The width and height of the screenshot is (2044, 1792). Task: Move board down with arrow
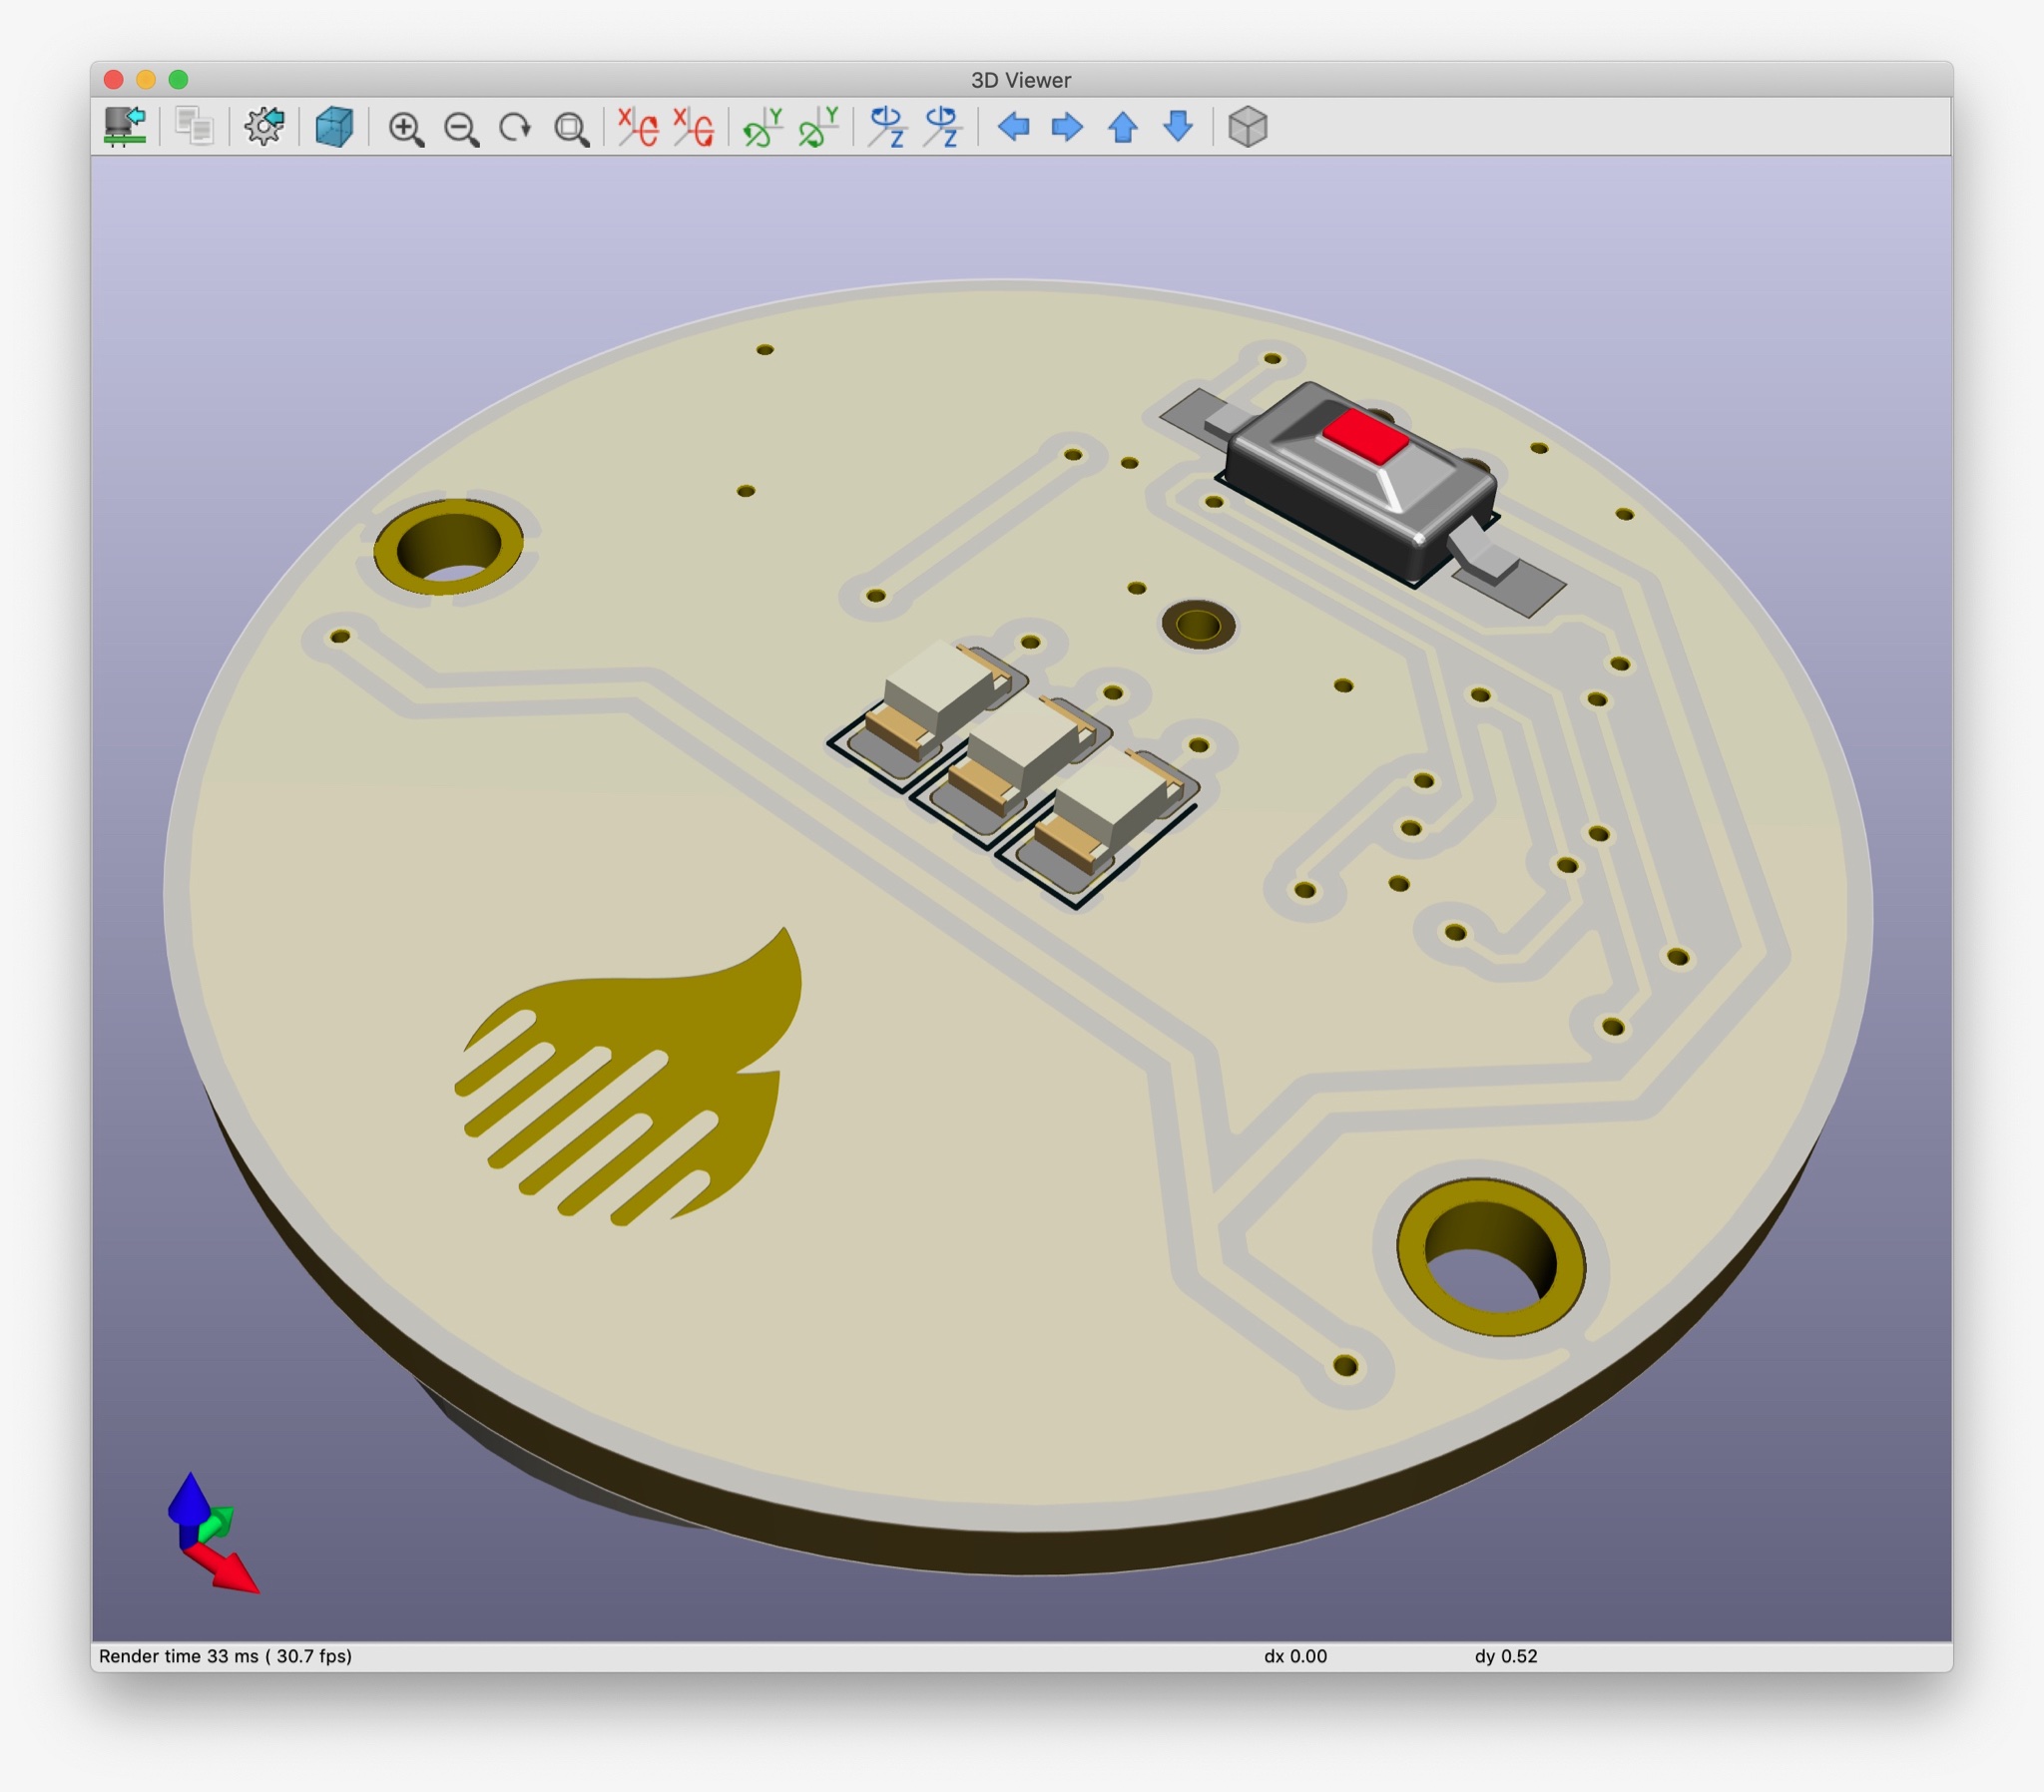pyautogui.click(x=1178, y=127)
